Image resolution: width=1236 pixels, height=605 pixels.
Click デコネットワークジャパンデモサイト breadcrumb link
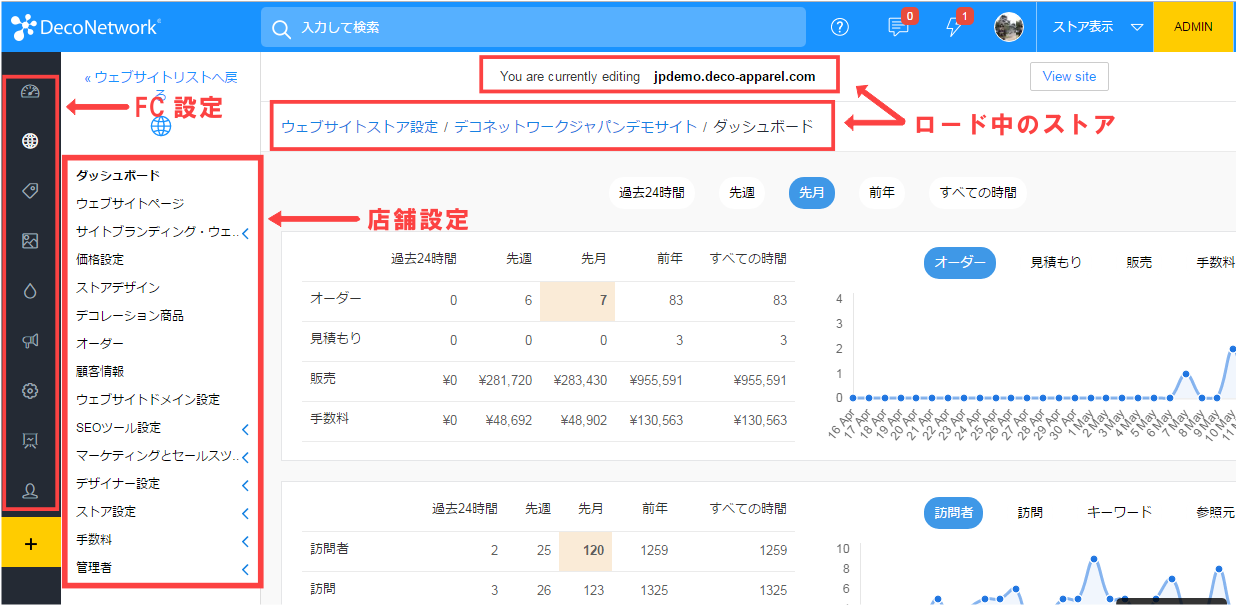(576, 127)
